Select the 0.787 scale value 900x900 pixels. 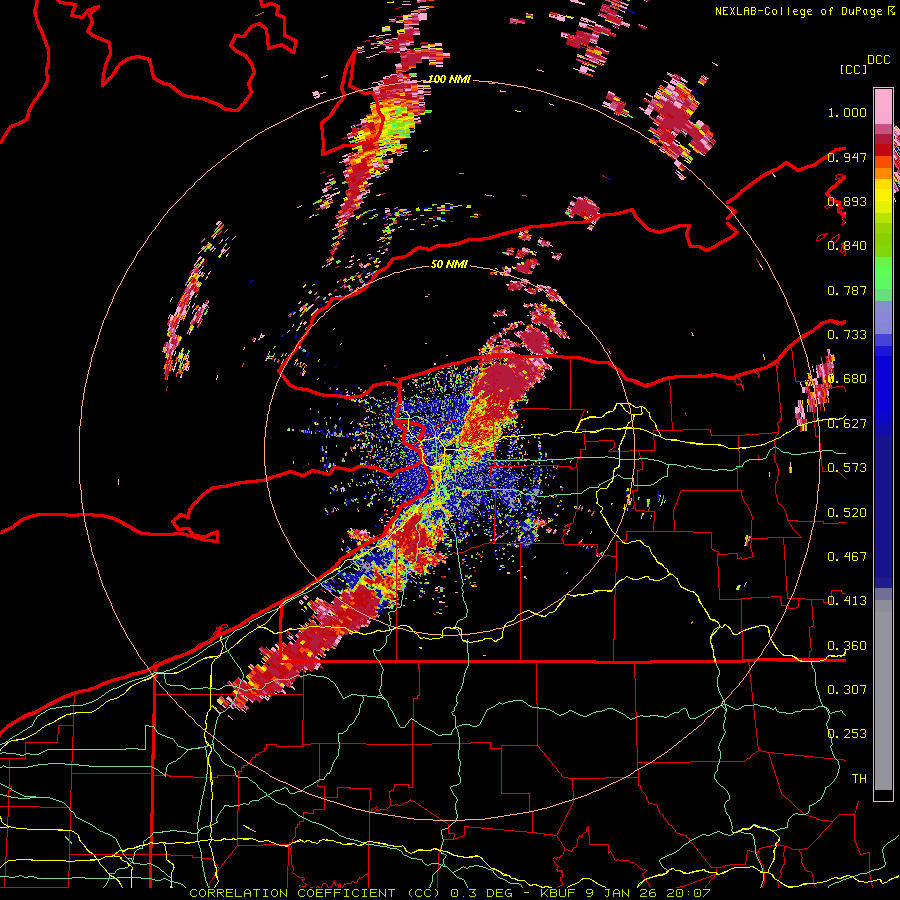pyautogui.click(x=847, y=290)
